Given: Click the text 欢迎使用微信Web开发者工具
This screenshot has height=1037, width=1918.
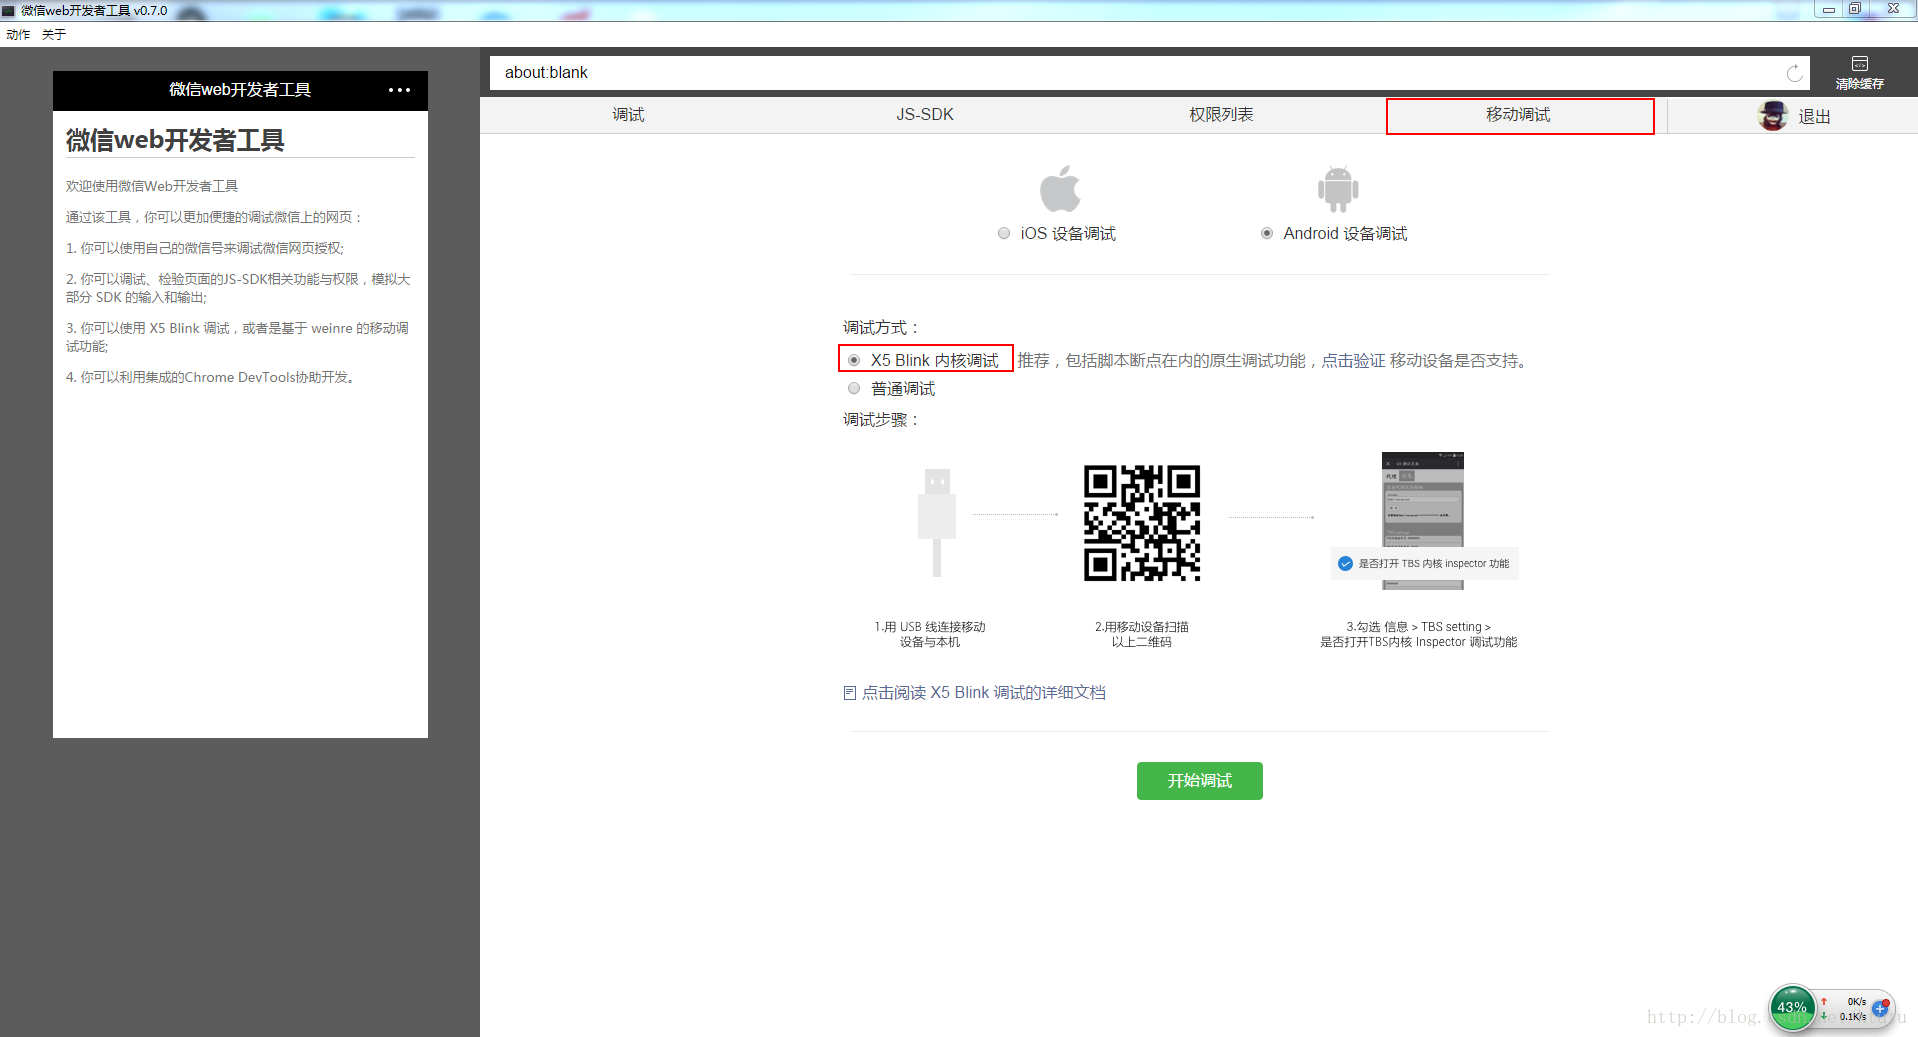Looking at the screenshot, I should (152, 186).
